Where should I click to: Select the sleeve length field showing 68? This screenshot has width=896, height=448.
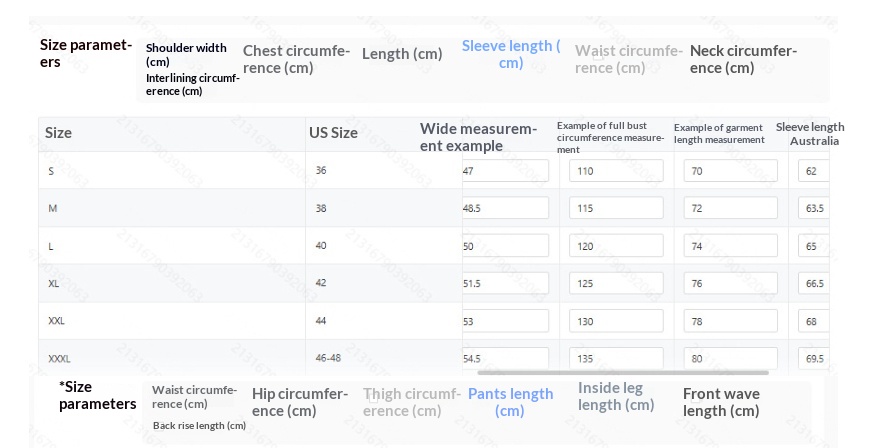[x=813, y=321]
